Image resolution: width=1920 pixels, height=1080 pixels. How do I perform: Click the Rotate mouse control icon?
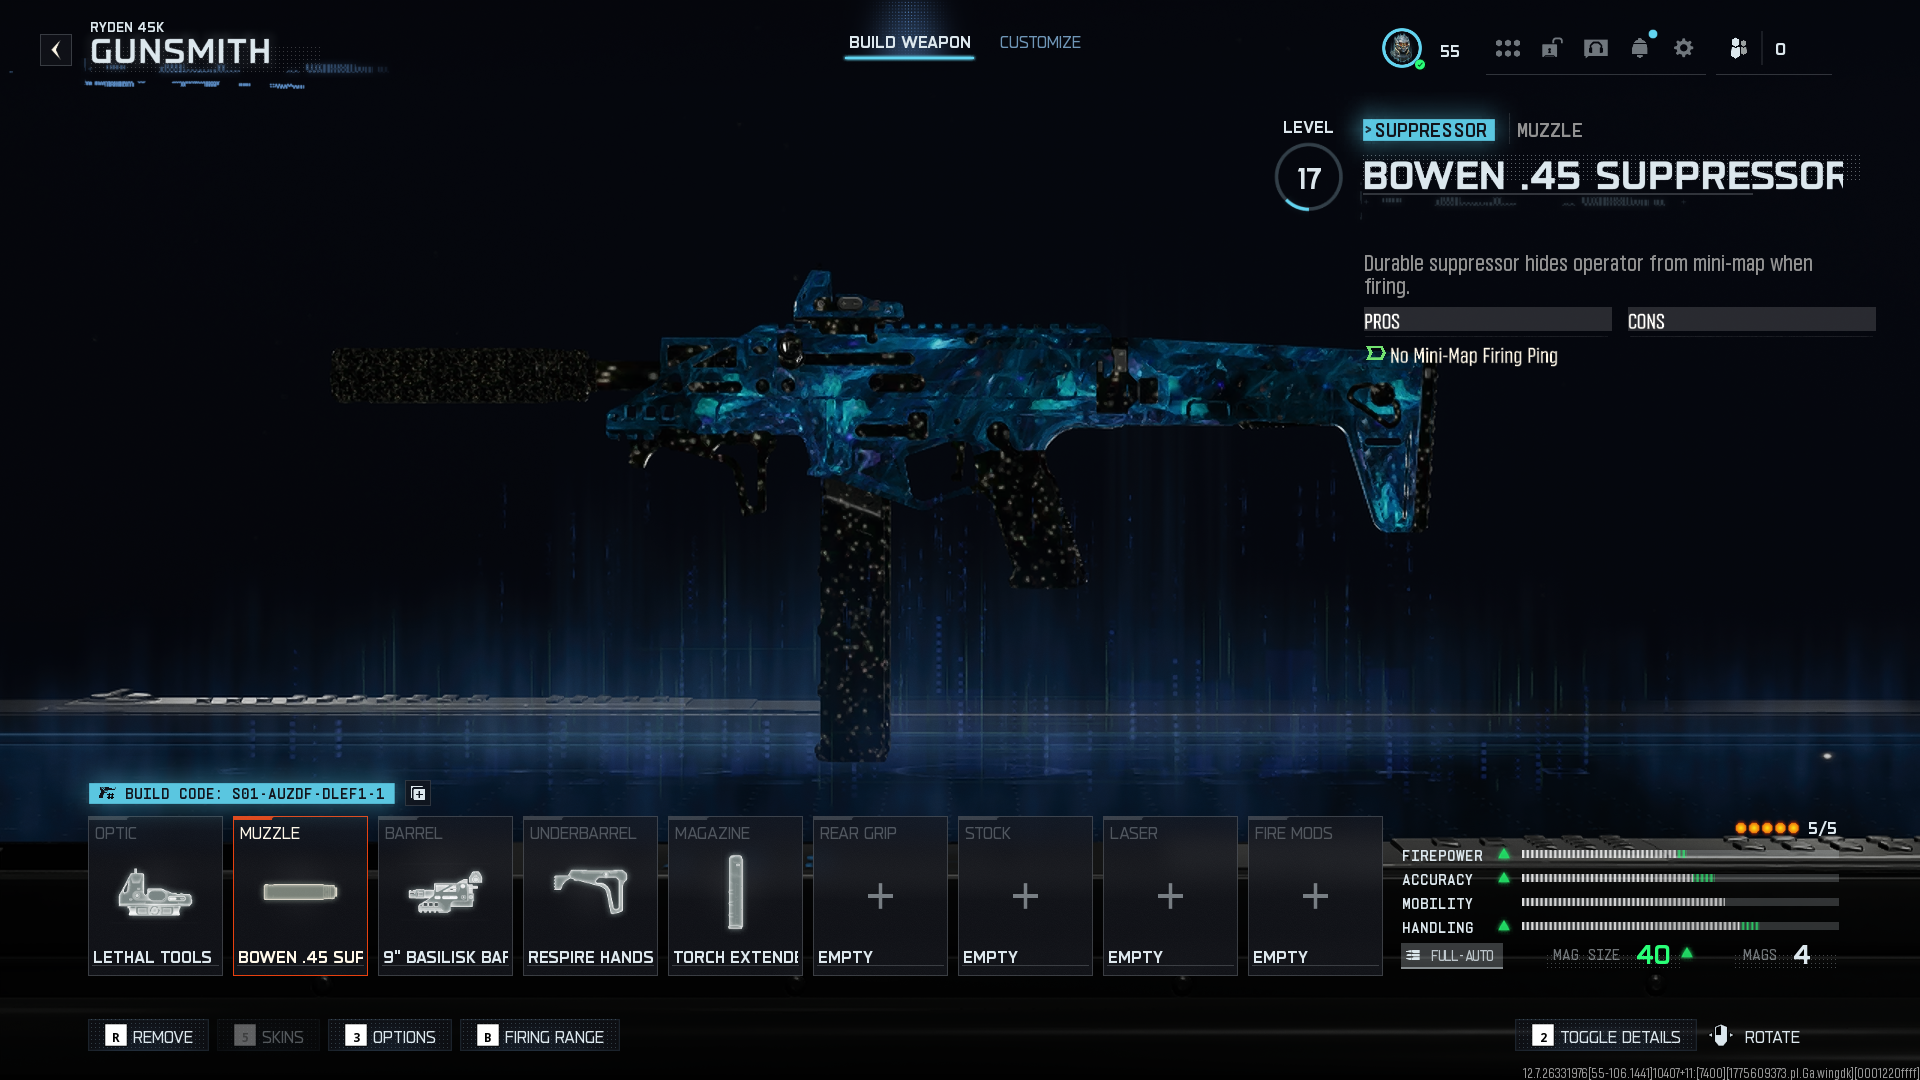[1721, 1036]
